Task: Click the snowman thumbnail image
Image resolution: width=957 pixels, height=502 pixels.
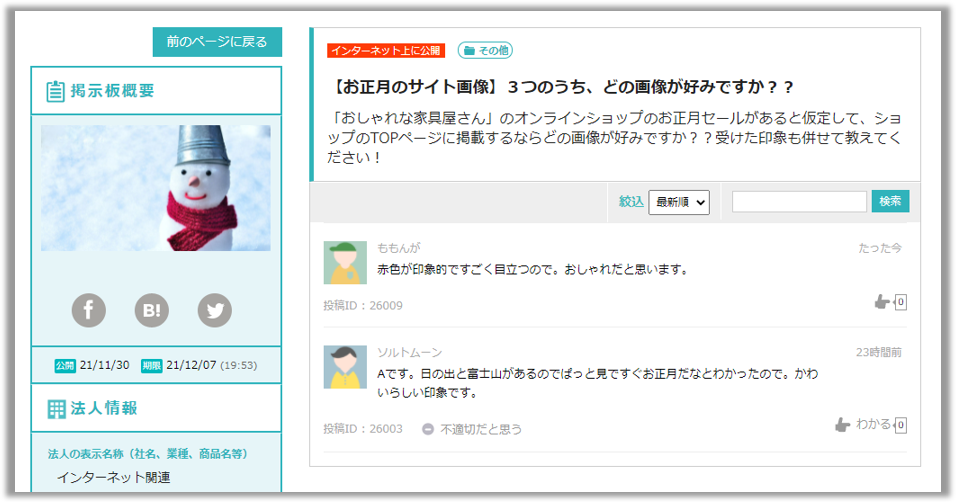Action: pos(156,188)
